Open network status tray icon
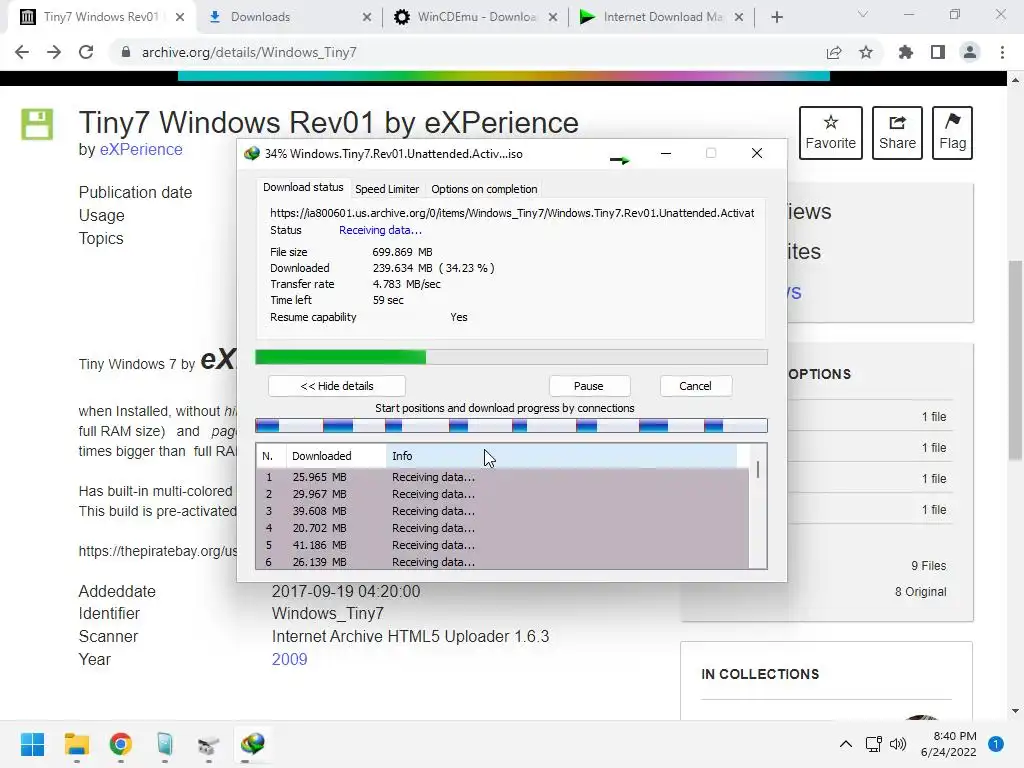This screenshot has width=1024, height=768. pos(873,744)
